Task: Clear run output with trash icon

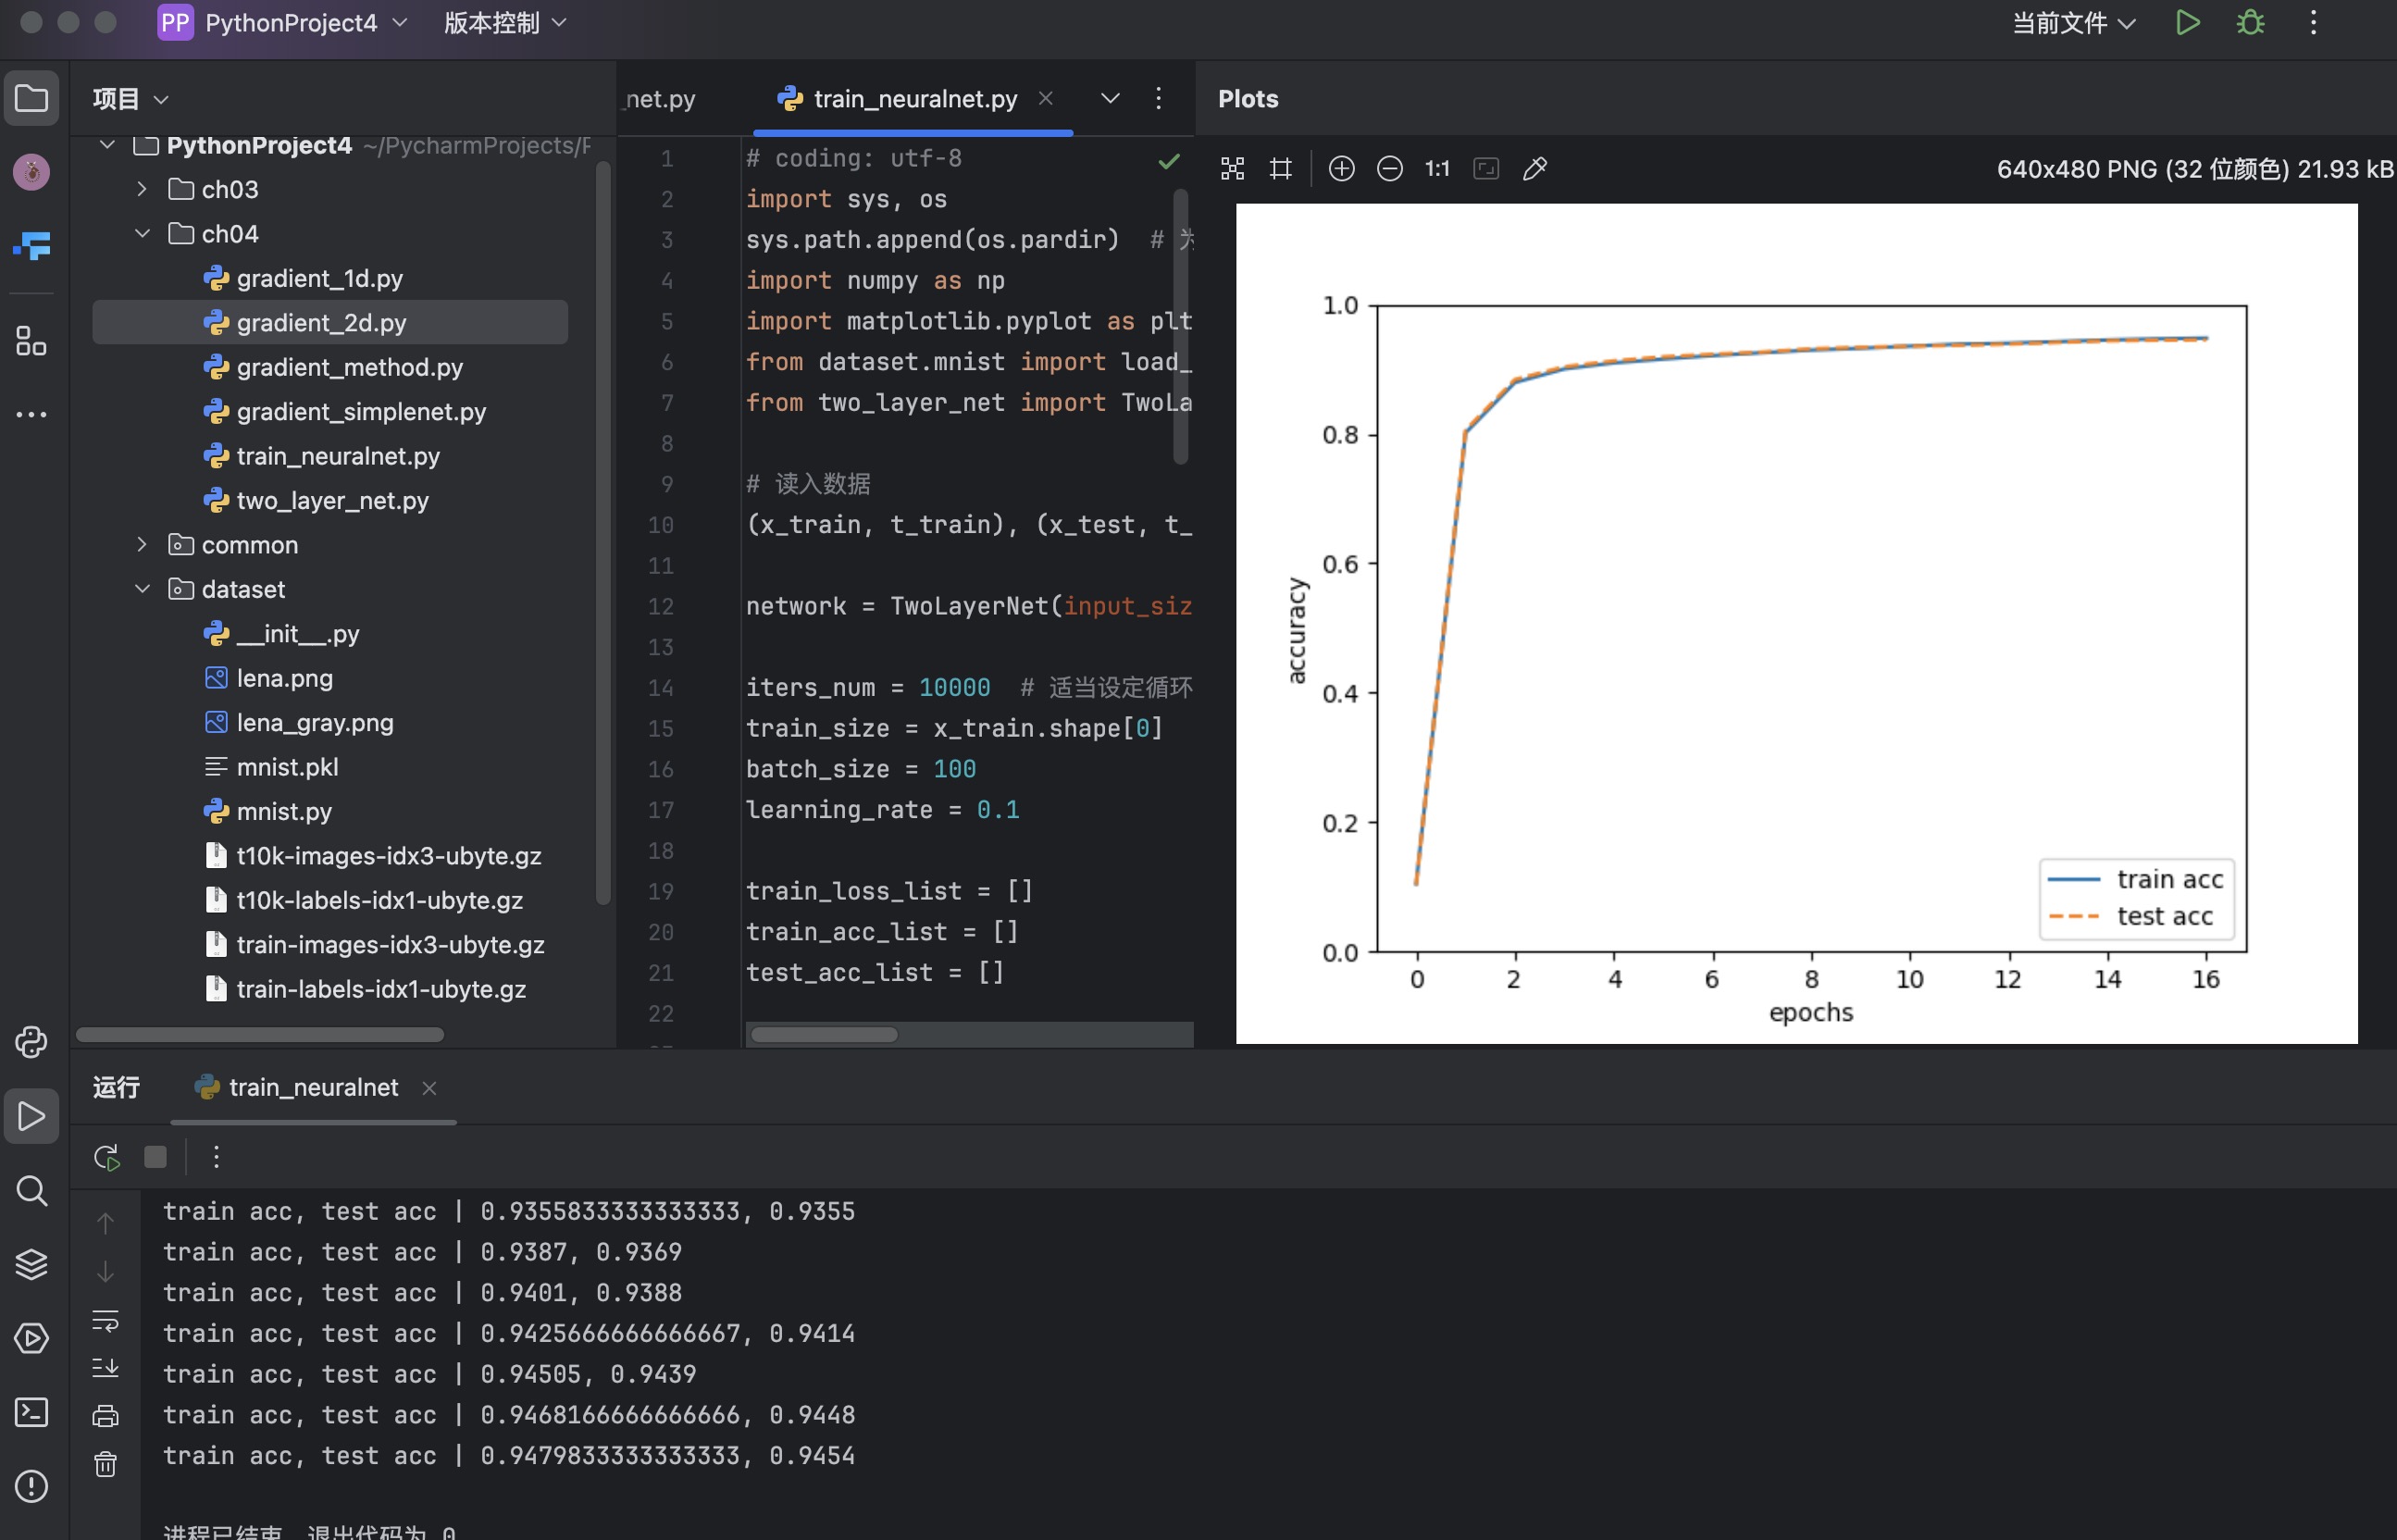Action: click(x=105, y=1465)
